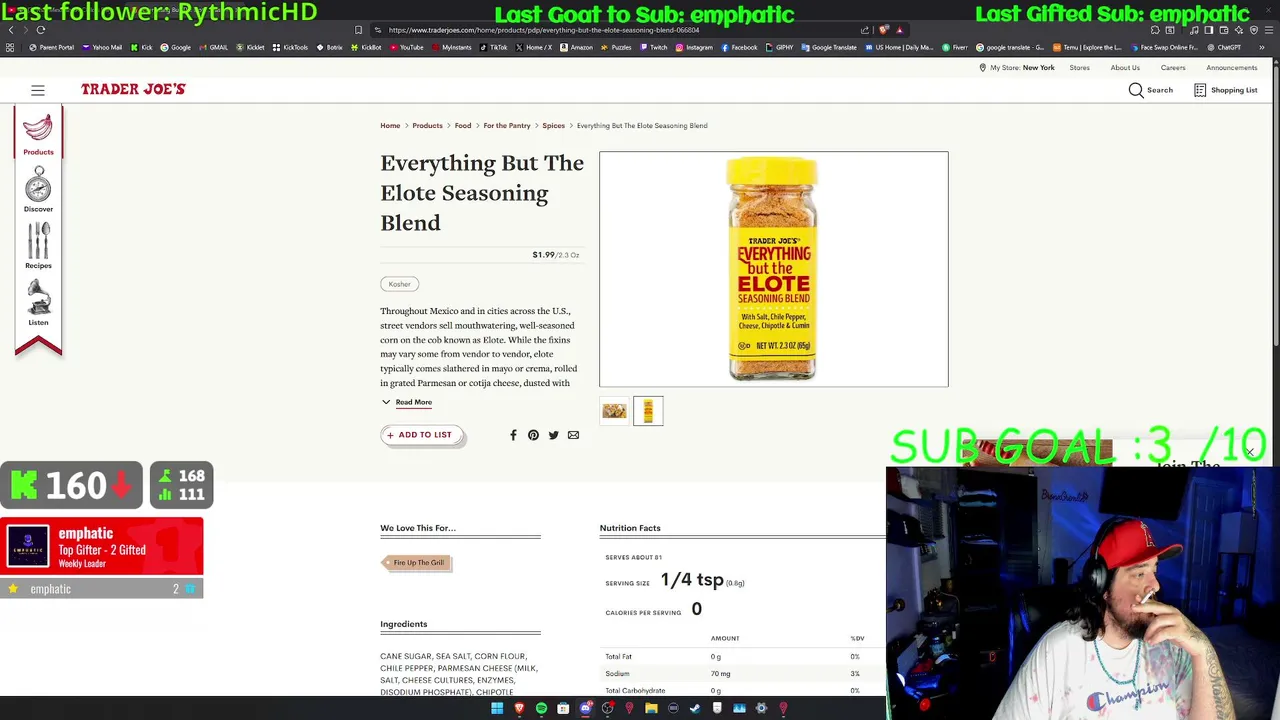
Task: Open Settings gear from taskbar
Action: [x=761, y=708]
